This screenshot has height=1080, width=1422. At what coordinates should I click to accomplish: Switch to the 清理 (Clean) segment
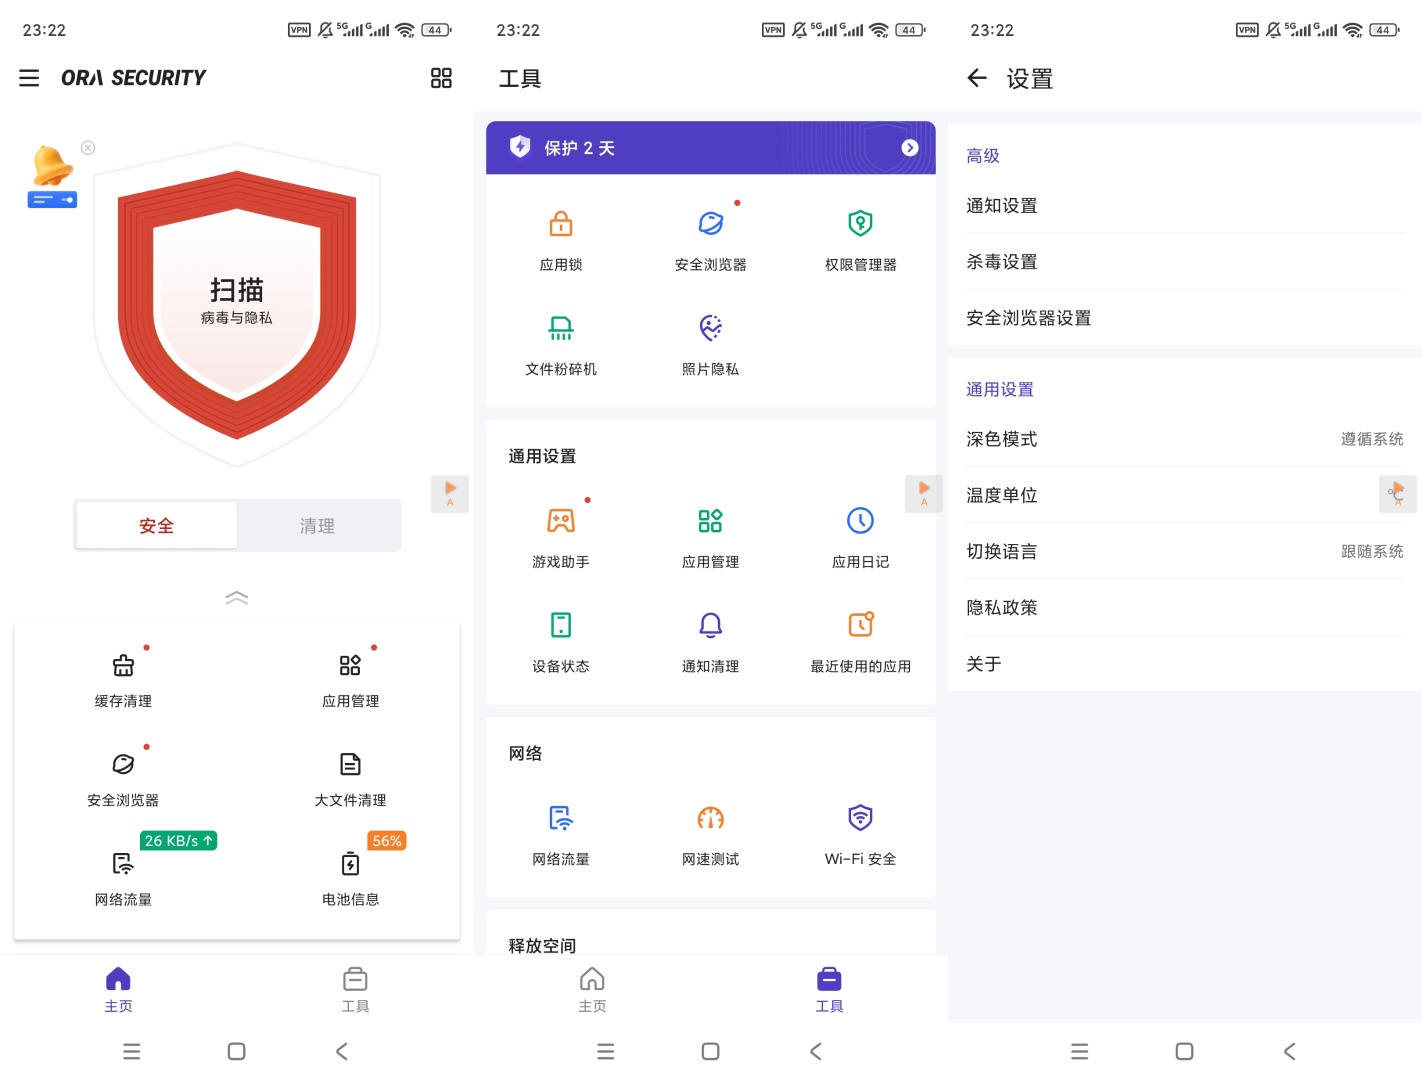[x=318, y=526]
